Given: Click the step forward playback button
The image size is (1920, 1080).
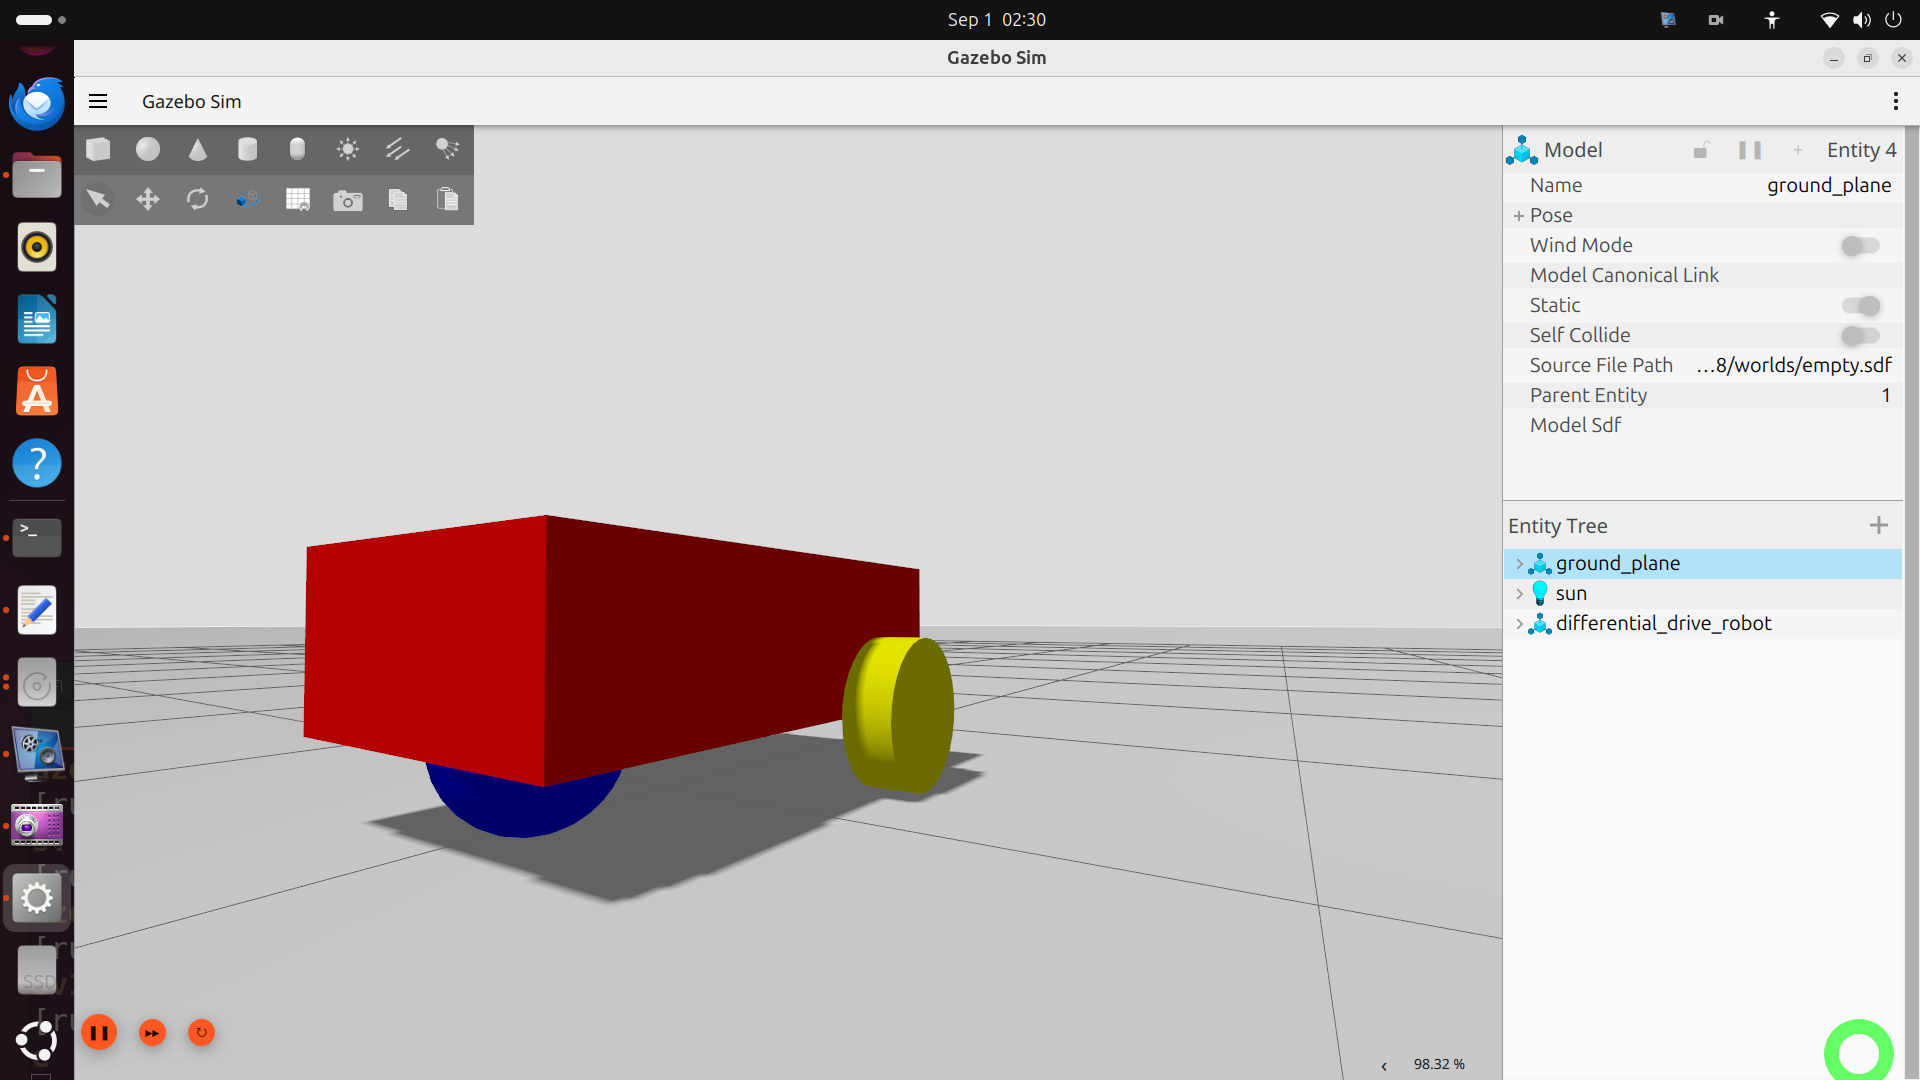Looking at the screenshot, I should coord(152,1033).
